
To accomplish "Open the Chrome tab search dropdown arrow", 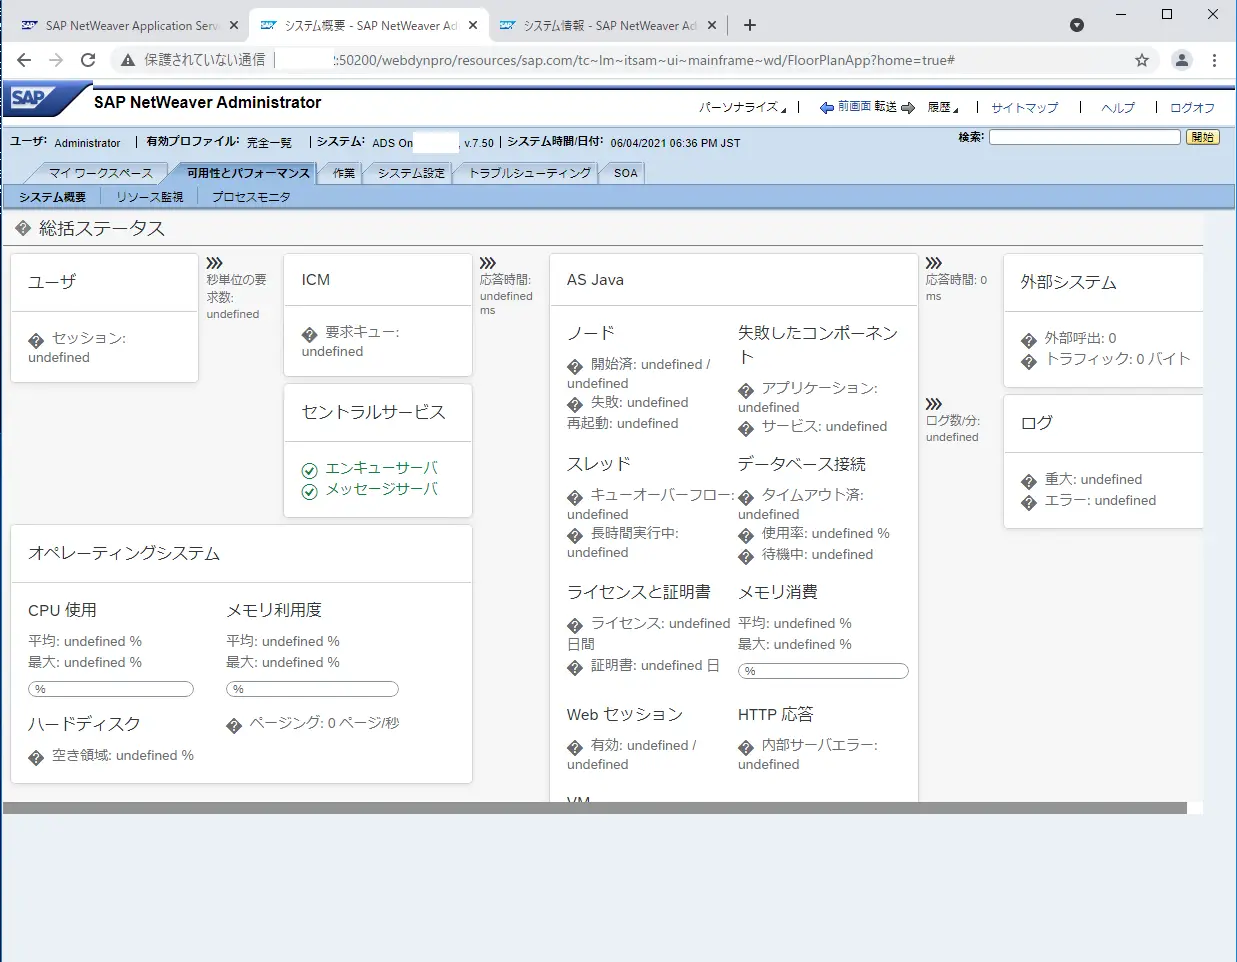I will [1077, 25].
